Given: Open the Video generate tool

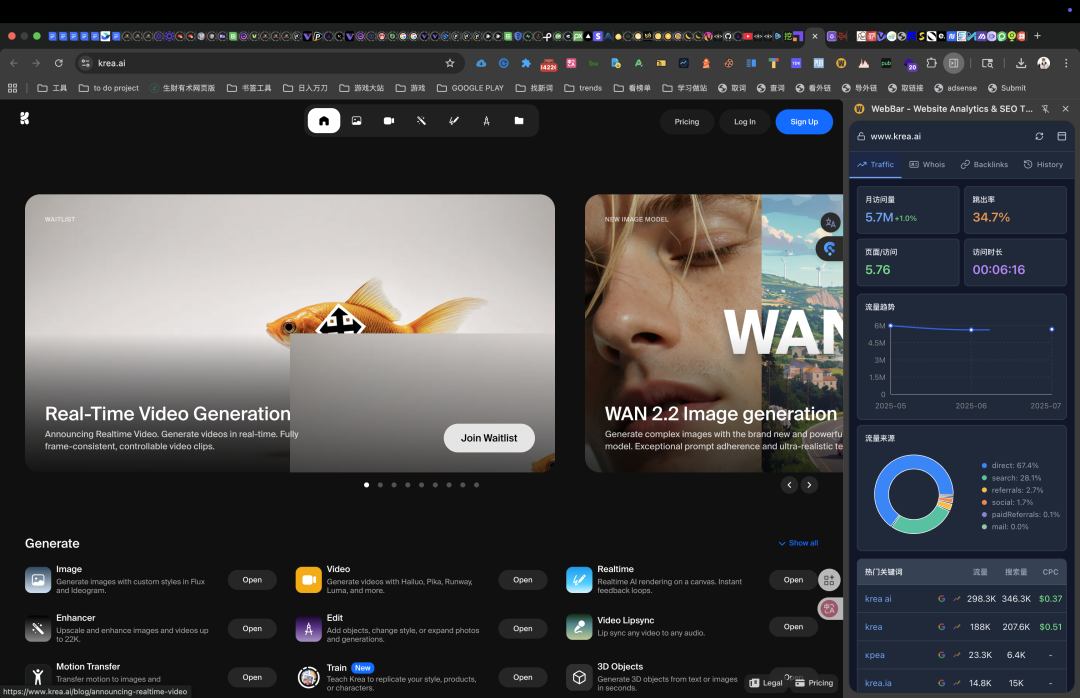Looking at the screenshot, I should 523,580.
